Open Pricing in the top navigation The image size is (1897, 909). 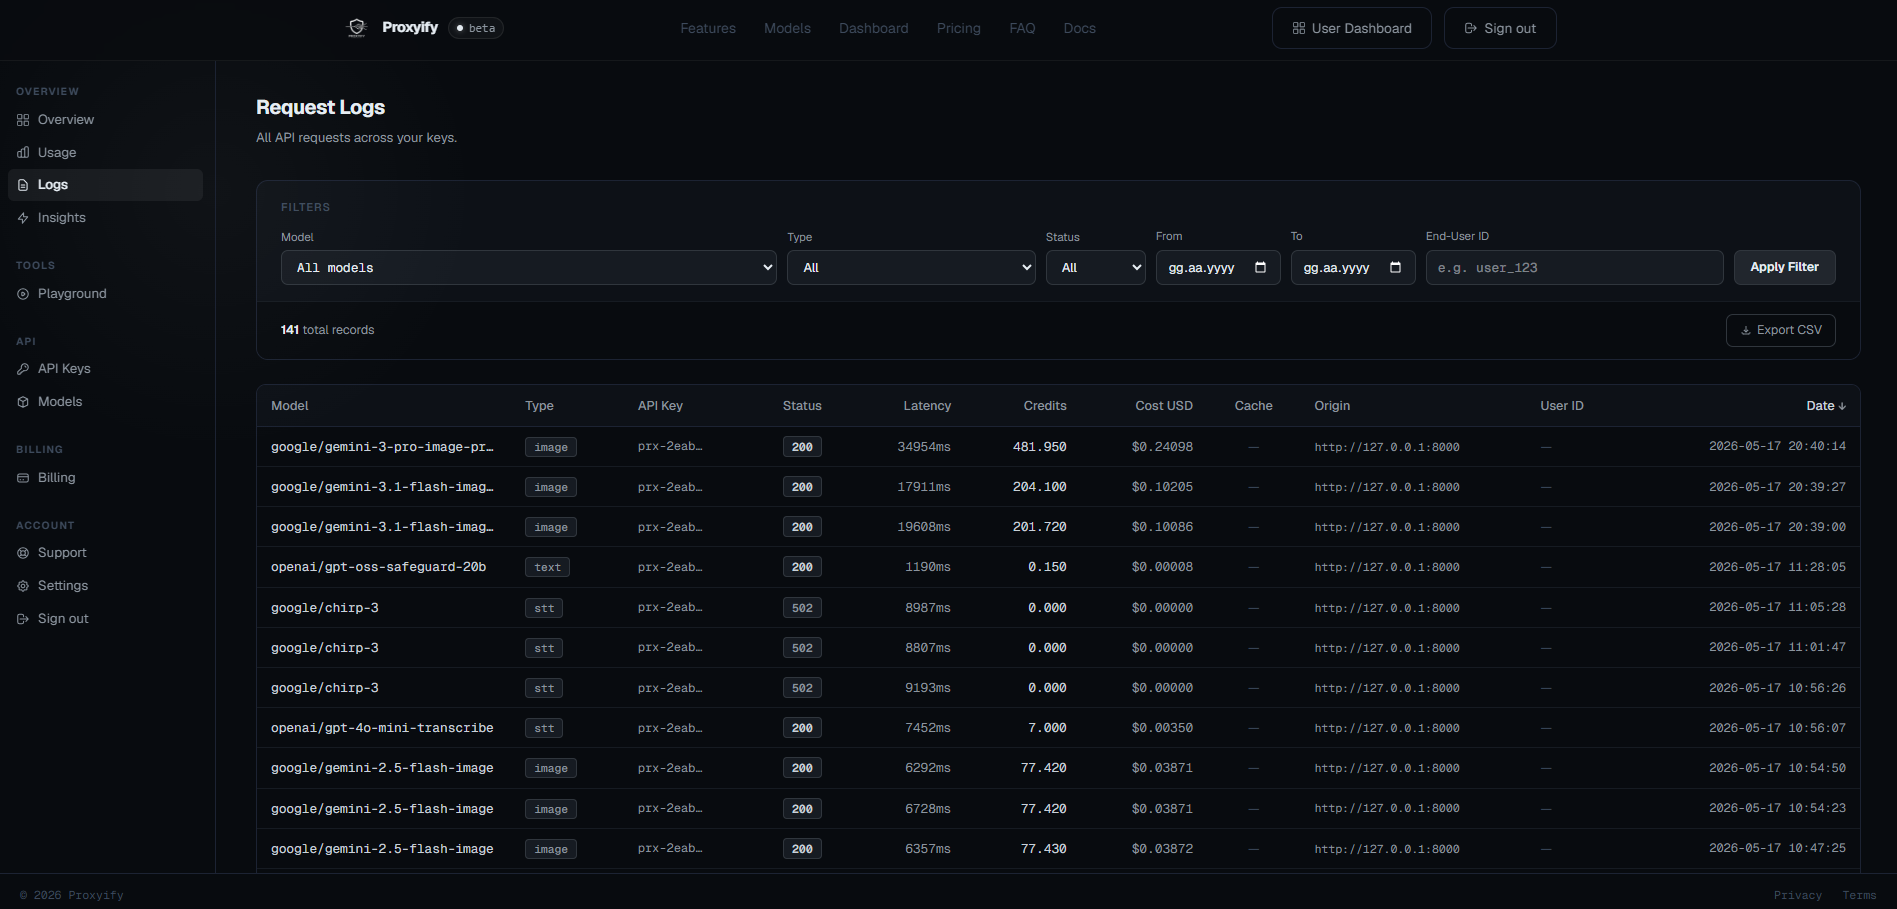coord(959,28)
